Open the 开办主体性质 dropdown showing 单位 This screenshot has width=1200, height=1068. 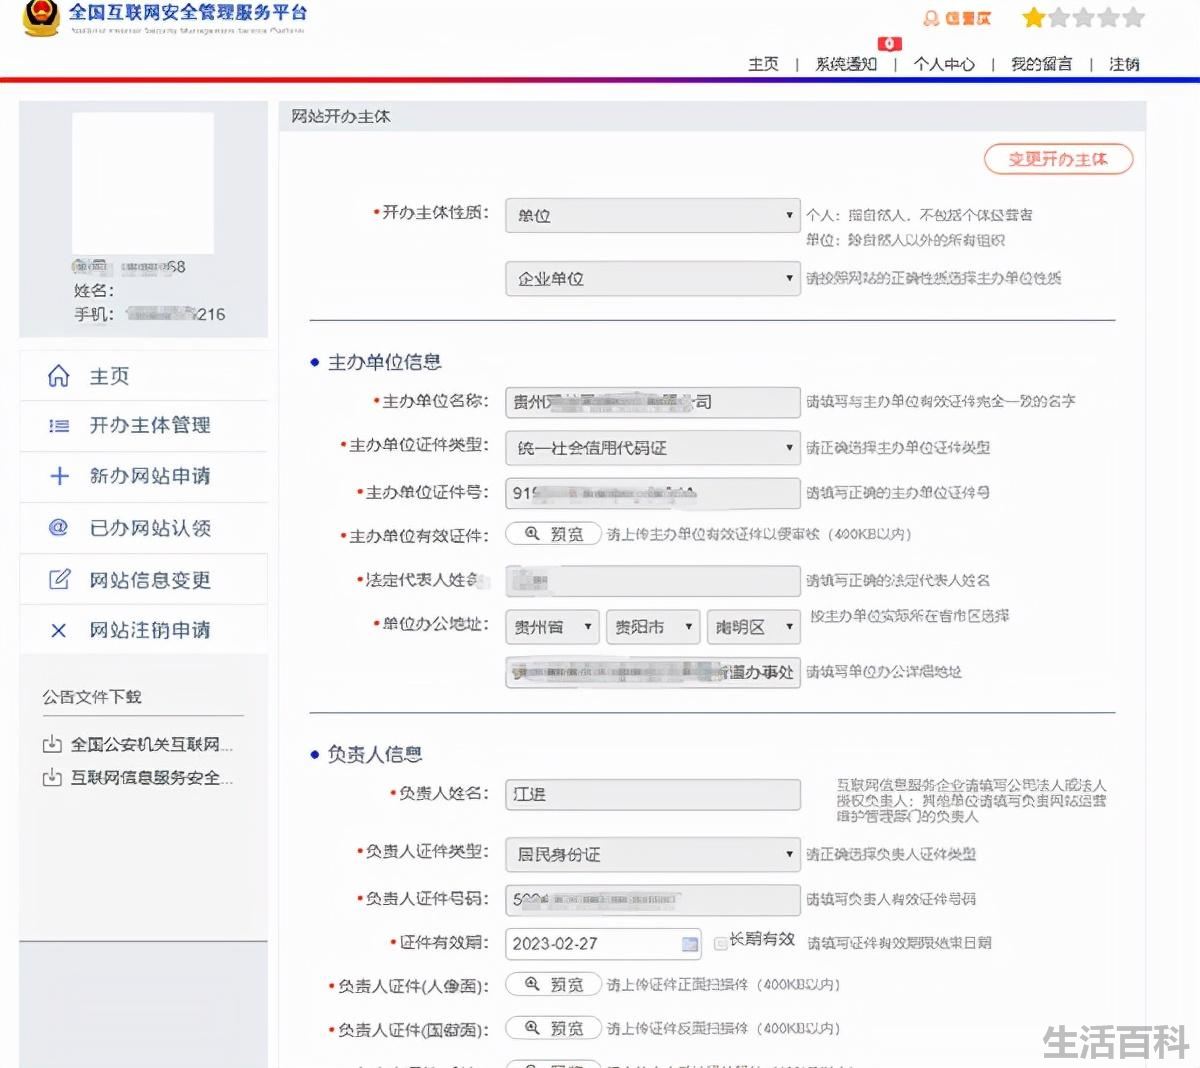[652, 215]
